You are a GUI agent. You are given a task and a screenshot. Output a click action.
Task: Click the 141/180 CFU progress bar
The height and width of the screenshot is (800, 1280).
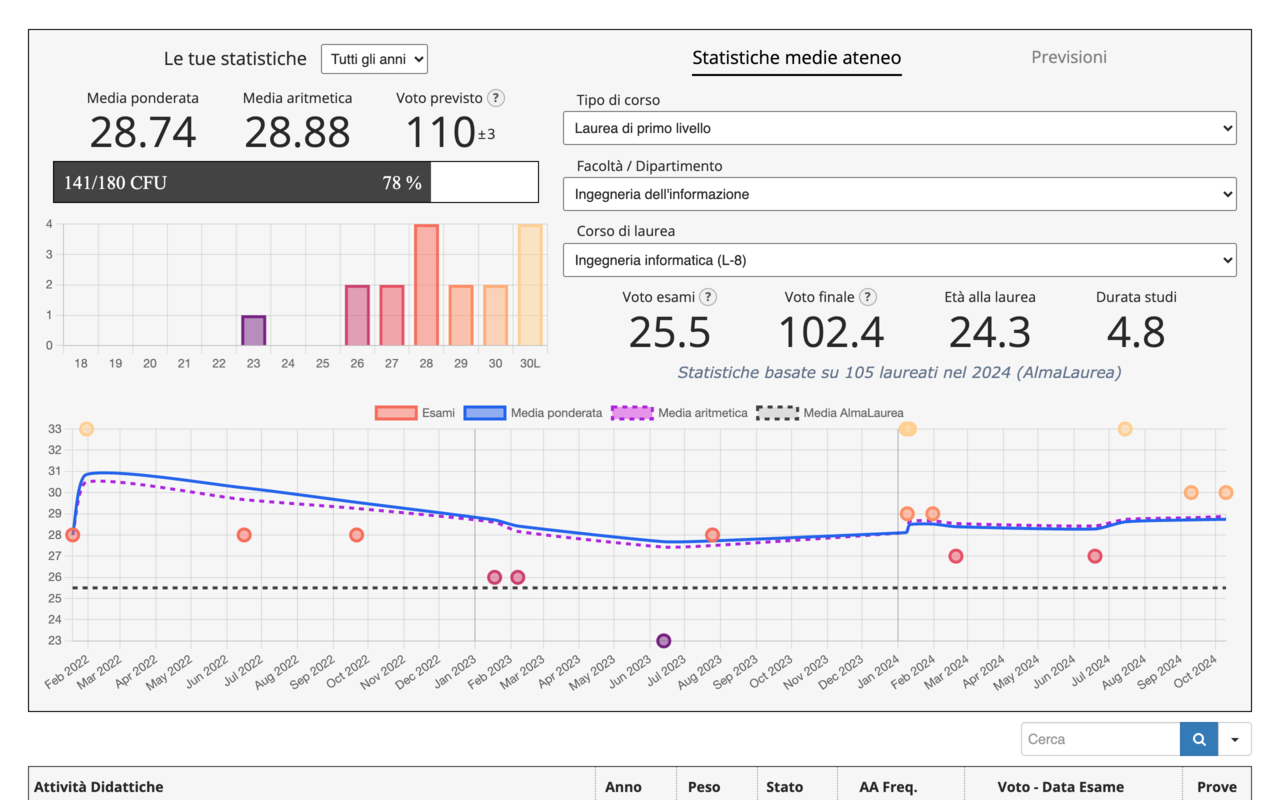[295, 183]
